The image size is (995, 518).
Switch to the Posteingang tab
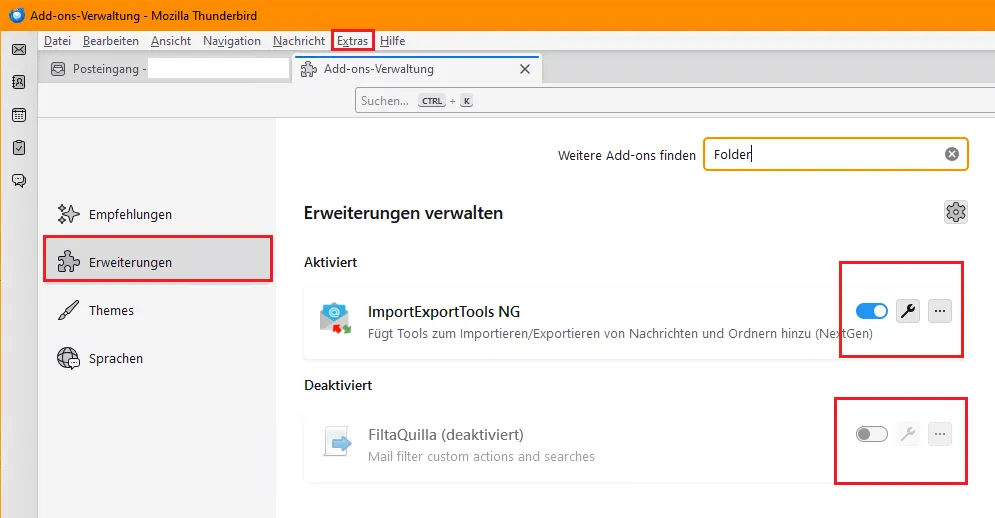(165, 69)
